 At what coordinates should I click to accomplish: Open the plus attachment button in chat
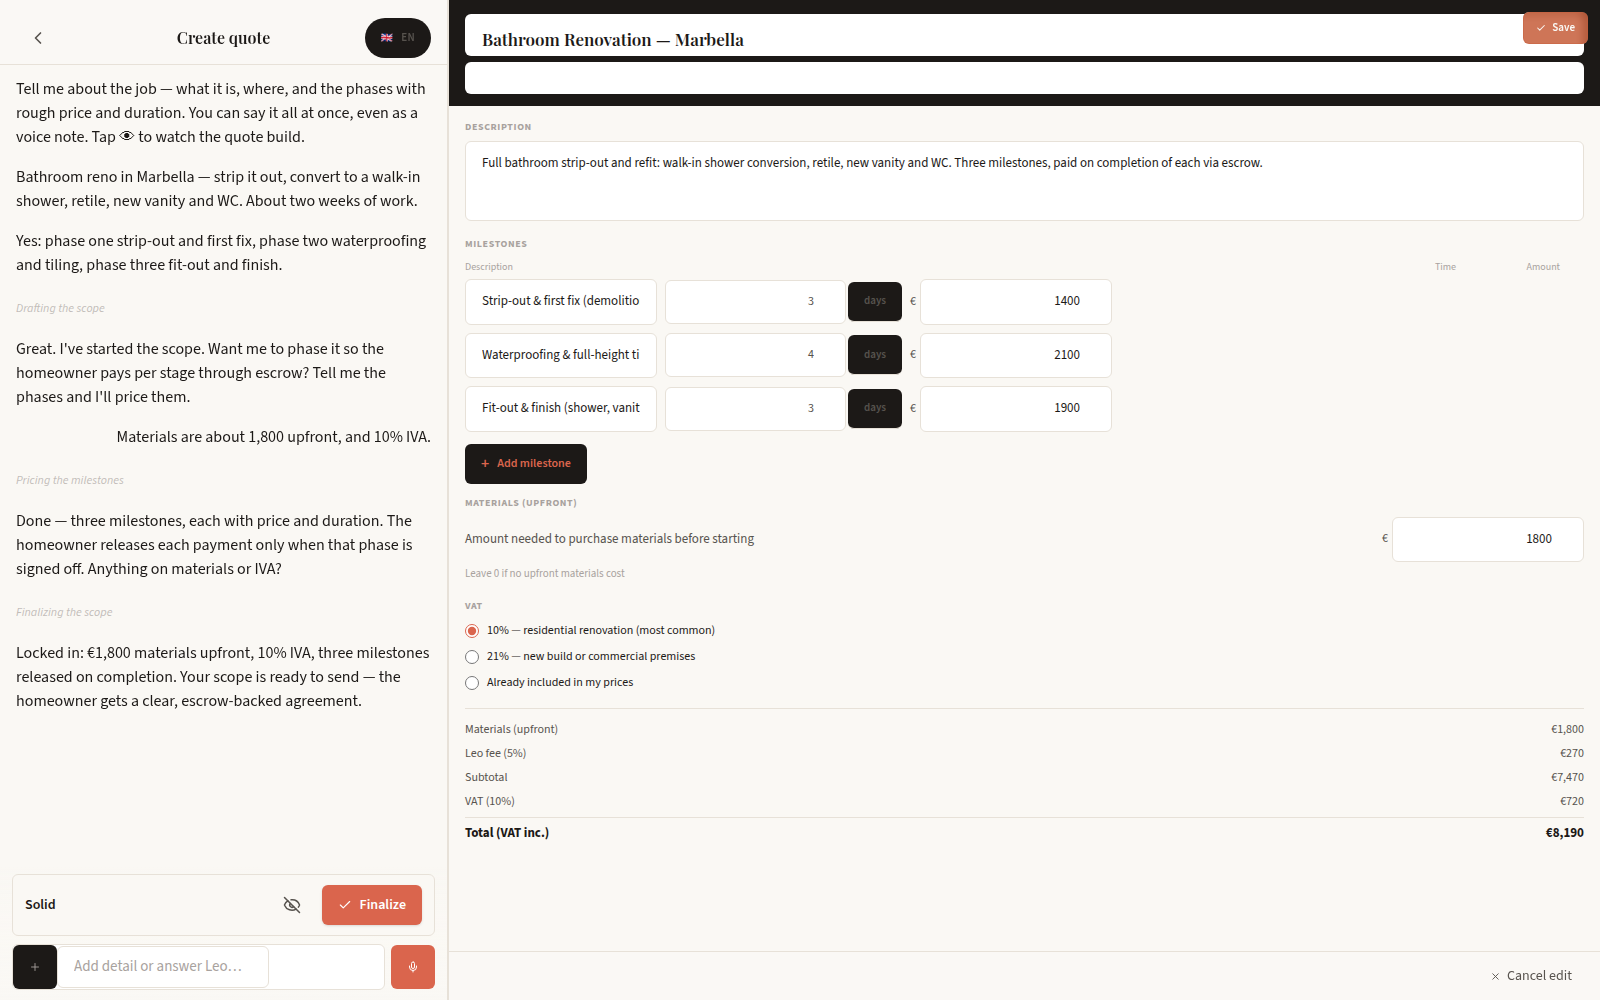pyautogui.click(x=35, y=967)
